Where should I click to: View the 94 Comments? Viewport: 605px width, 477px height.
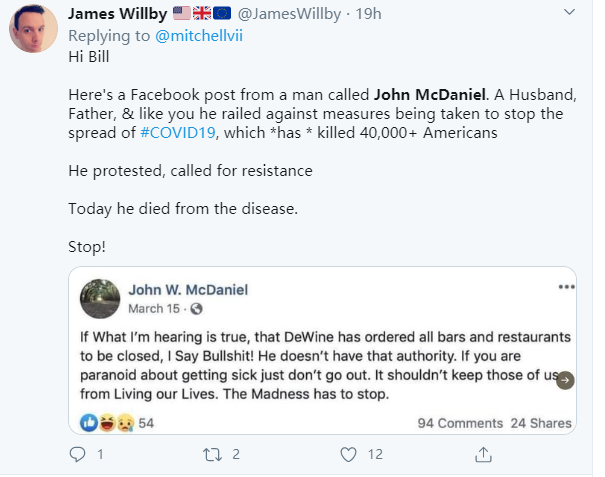(460, 423)
